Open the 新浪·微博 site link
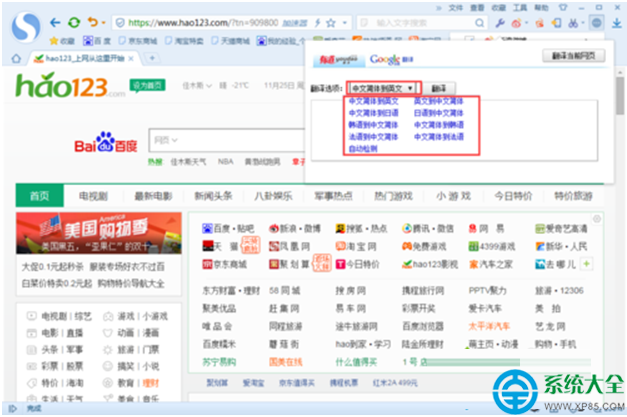This screenshot has width=627, height=417. [295, 229]
